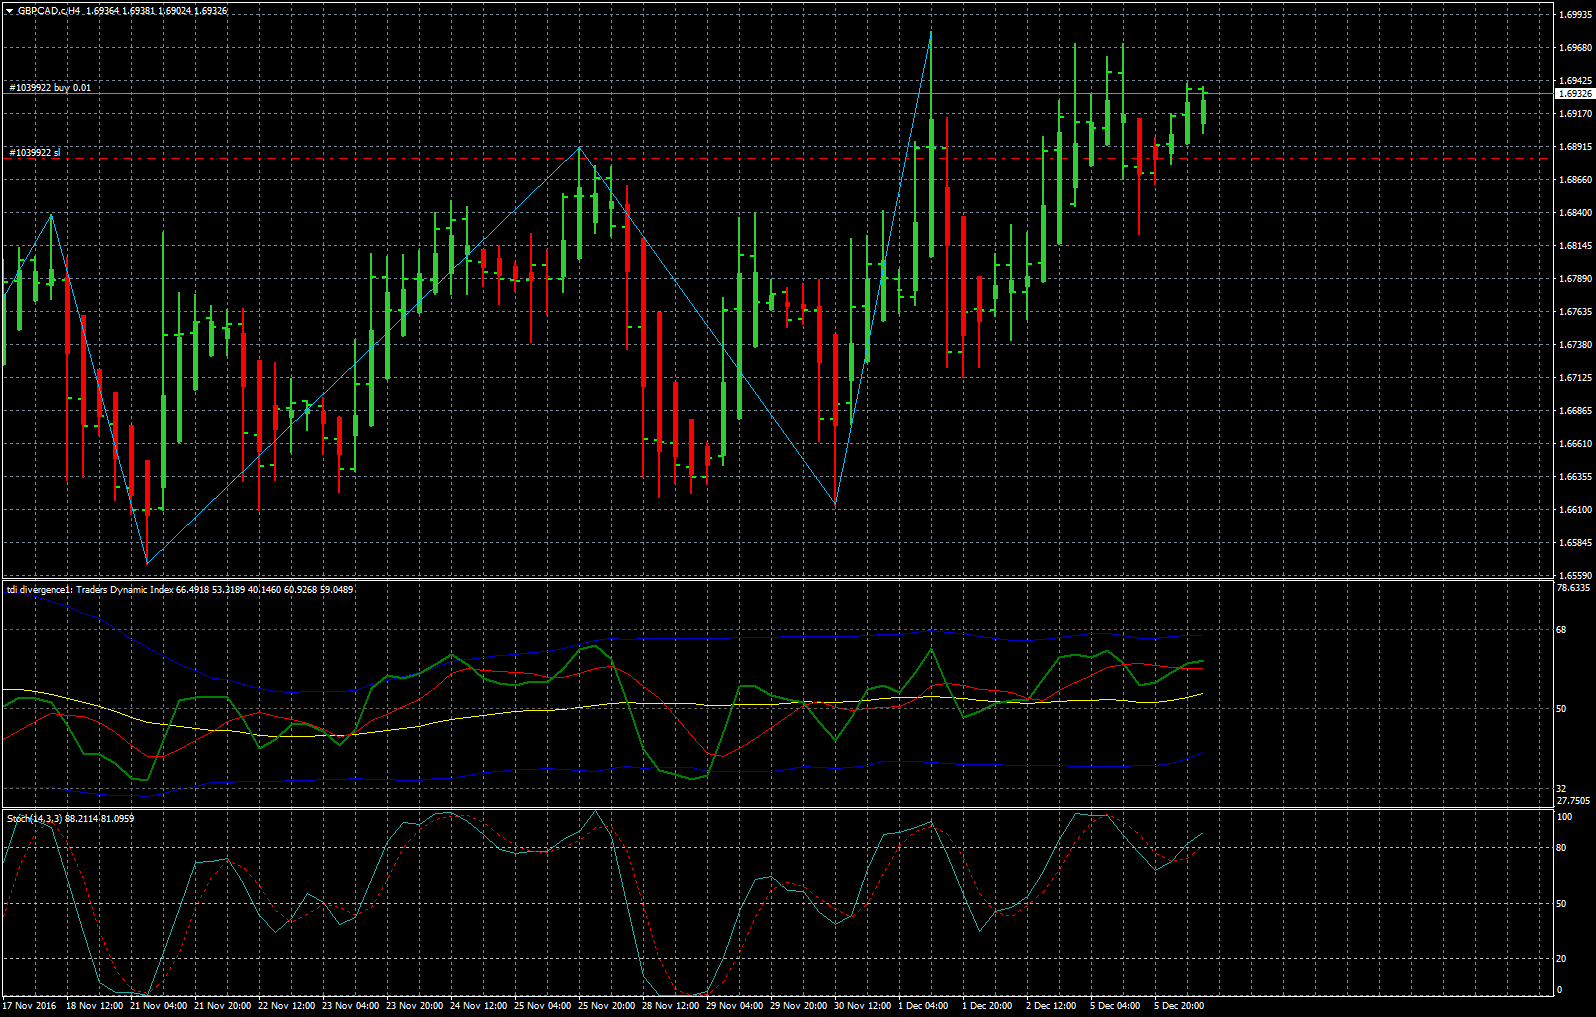
Task: Click the 22 Nov 12:00 time label
Action: click(x=287, y=1006)
